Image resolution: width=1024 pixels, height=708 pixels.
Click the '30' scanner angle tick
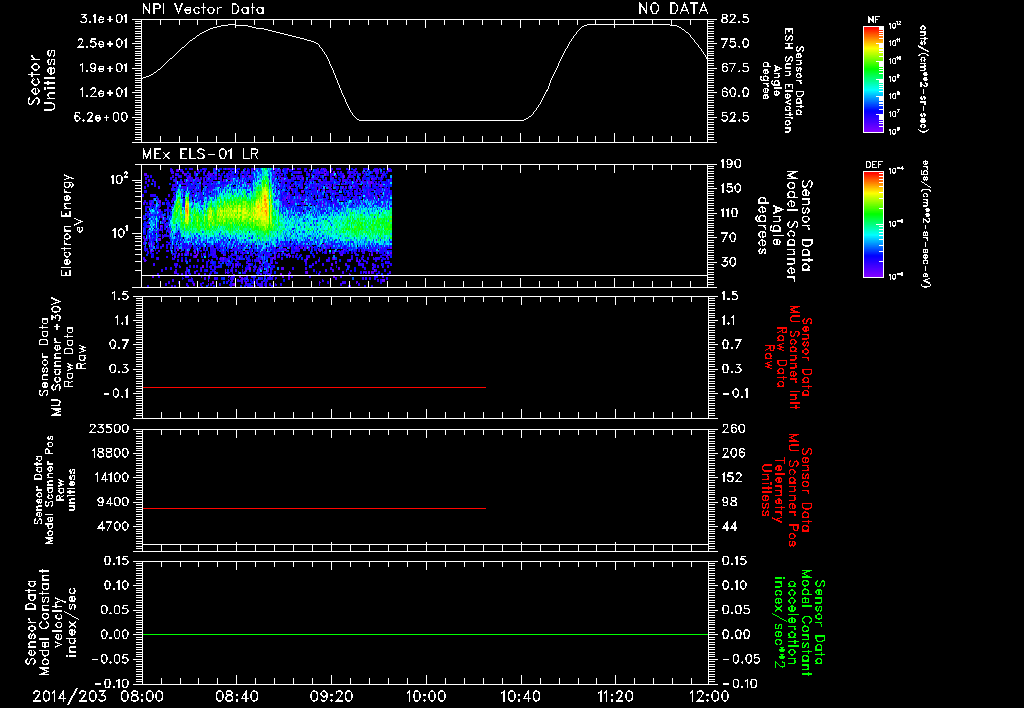(x=729, y=263)
